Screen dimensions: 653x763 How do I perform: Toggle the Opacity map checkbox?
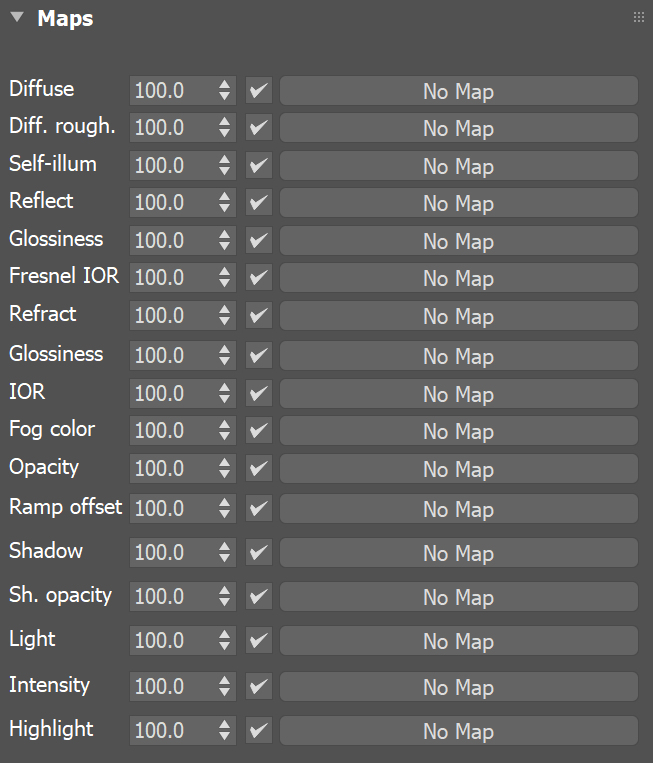pos(258,469)
